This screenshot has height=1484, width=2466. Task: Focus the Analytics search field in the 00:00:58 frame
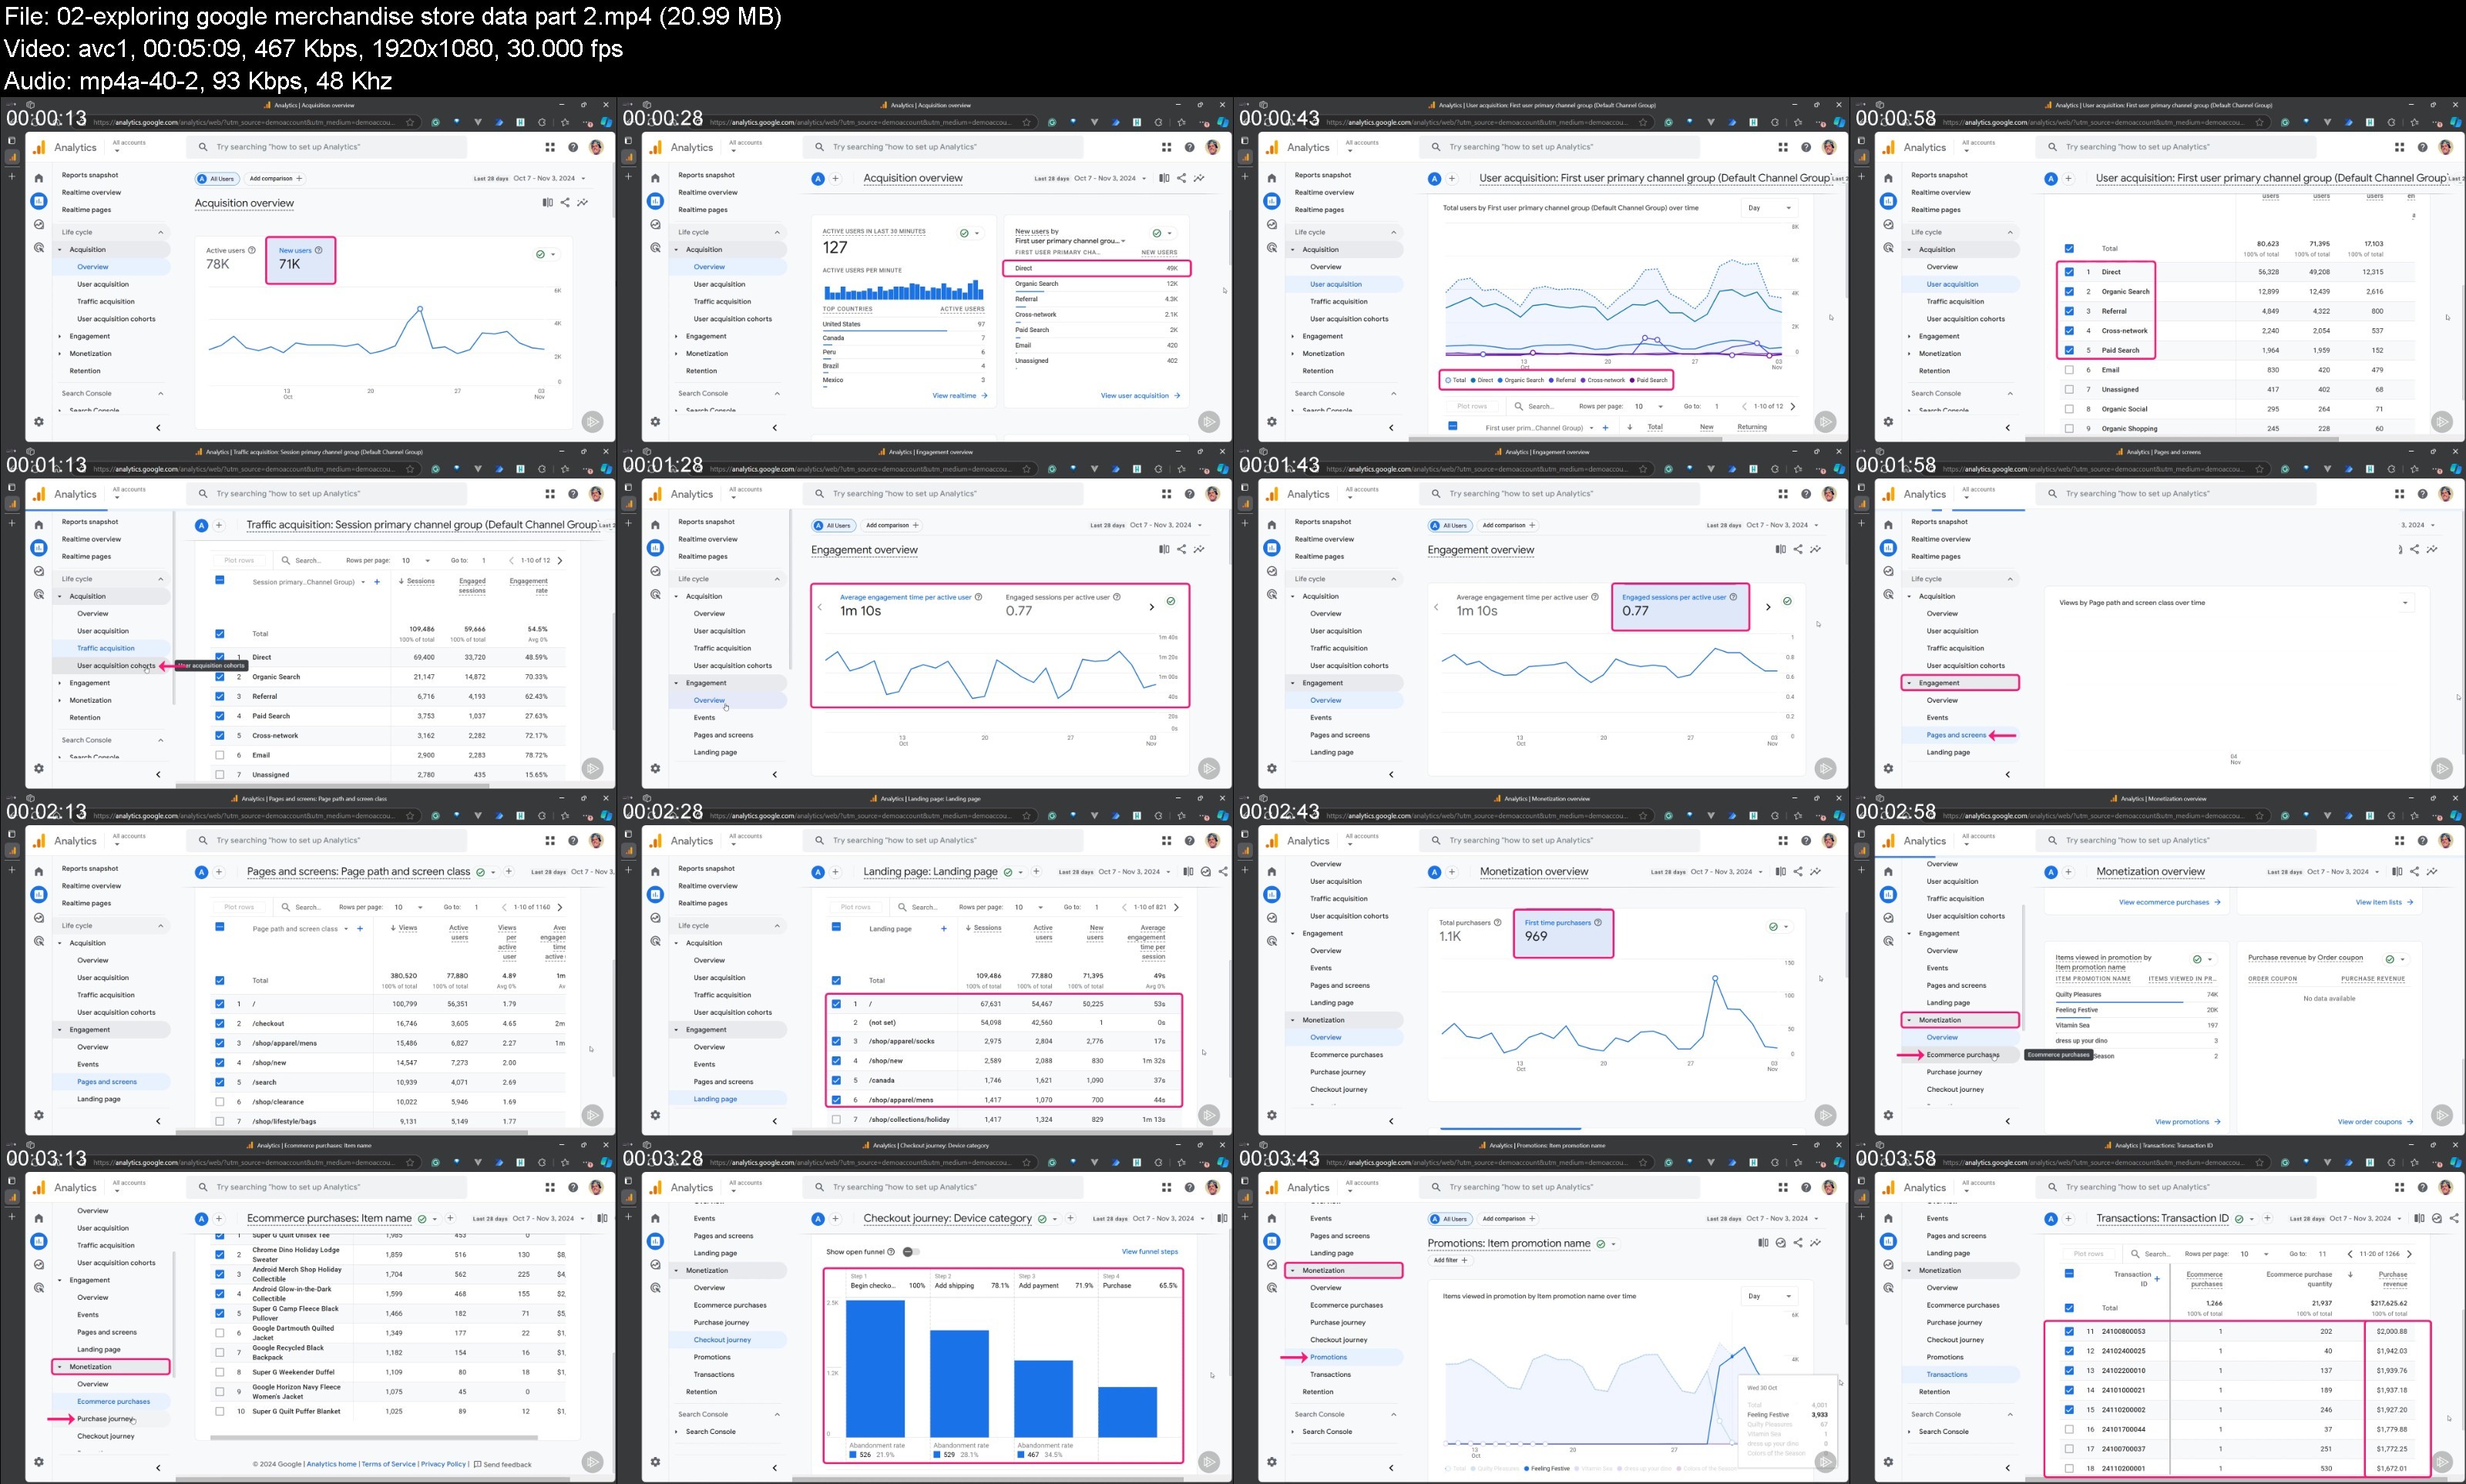tap(2176, 147)
